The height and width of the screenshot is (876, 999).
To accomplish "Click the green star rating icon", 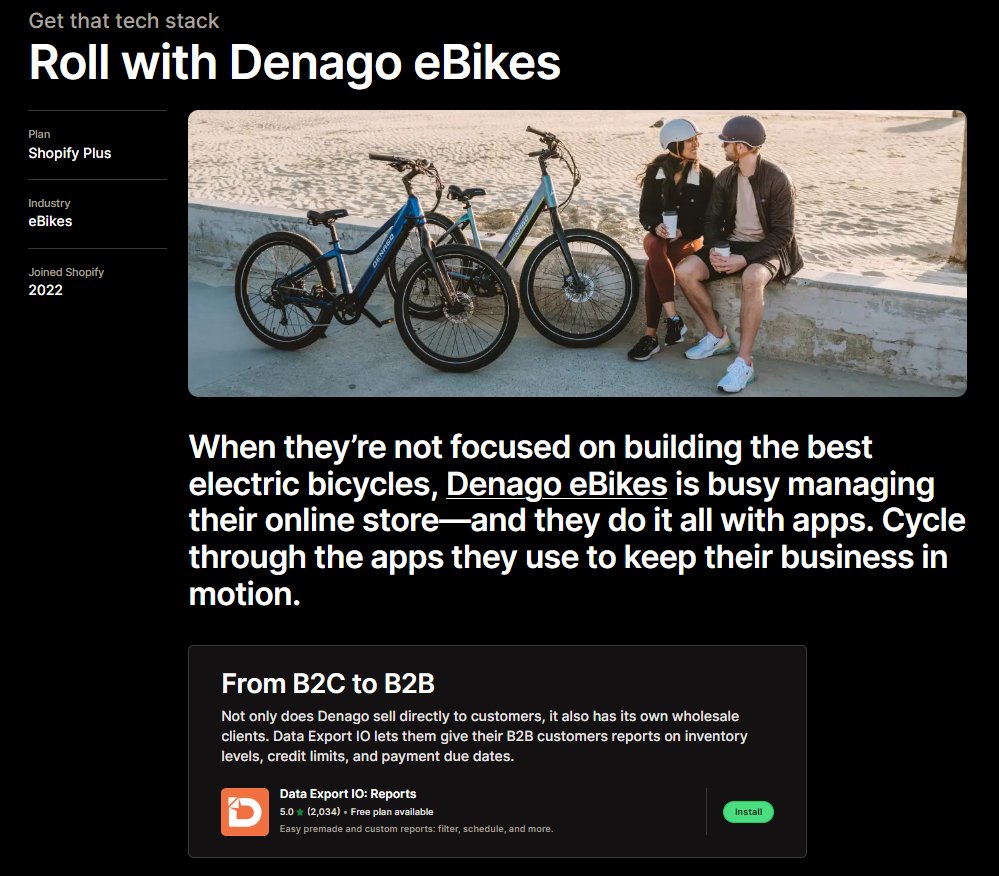I will 300,812.
